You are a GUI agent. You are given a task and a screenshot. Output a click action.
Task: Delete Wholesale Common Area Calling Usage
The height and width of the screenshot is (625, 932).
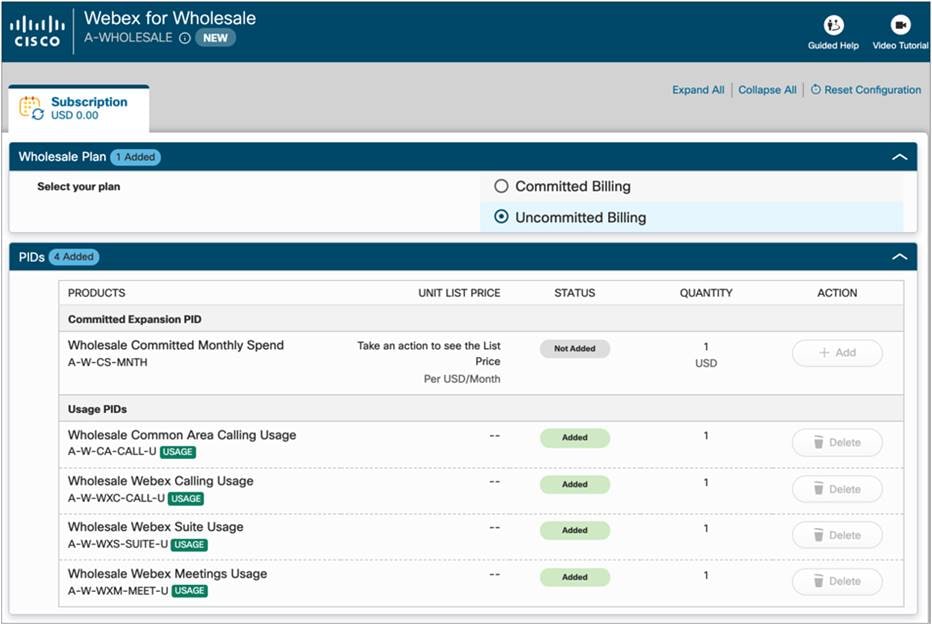point(837,443)
